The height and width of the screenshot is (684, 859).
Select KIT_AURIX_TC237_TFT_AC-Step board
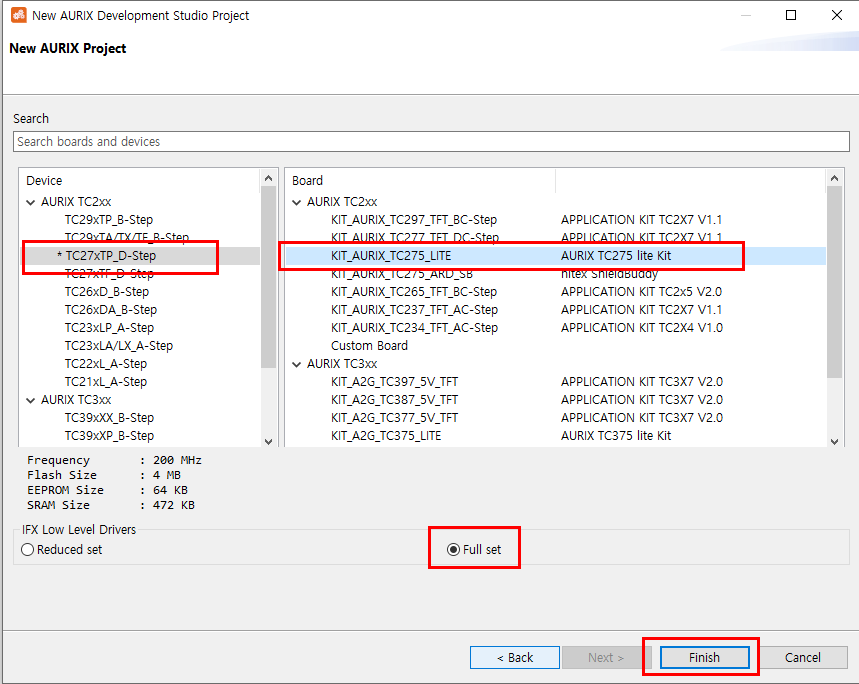click(x=414, y=310)
